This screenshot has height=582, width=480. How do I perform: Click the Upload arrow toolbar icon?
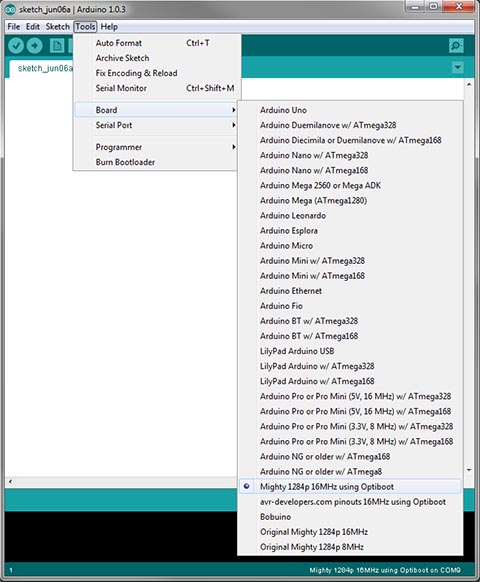click(35, 46)
